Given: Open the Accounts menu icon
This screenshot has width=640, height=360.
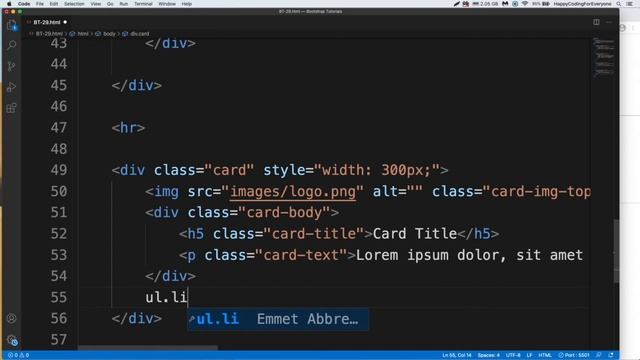Looking at the screenshot, I should pyautogui.click(x=11, y=318).
